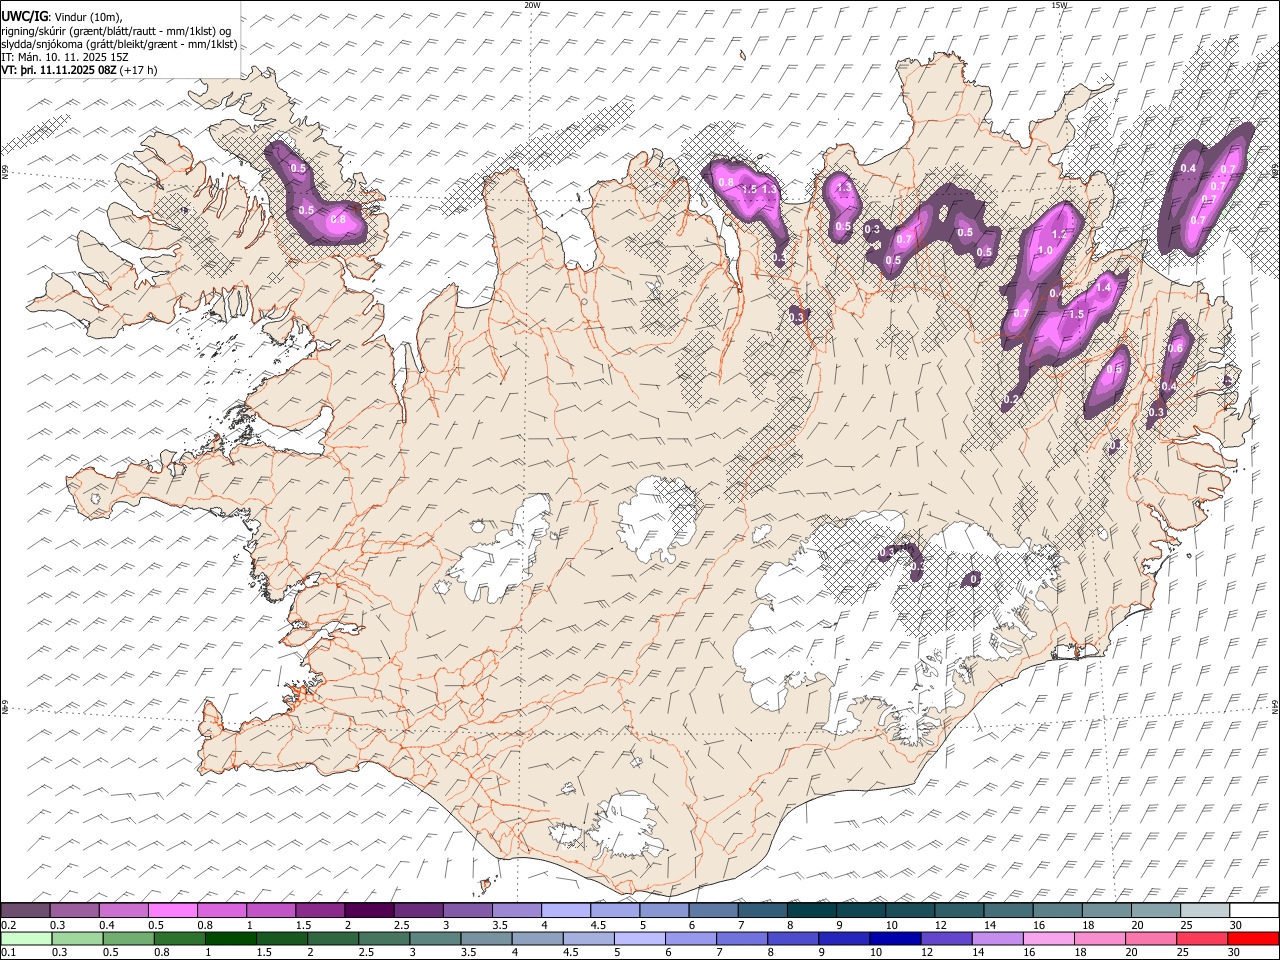Image resolution: width=1280 pixels, height=960 pixels.
Task: Click the bright pink 0.5 swatch in the snow legend
Action: (173, 910)
